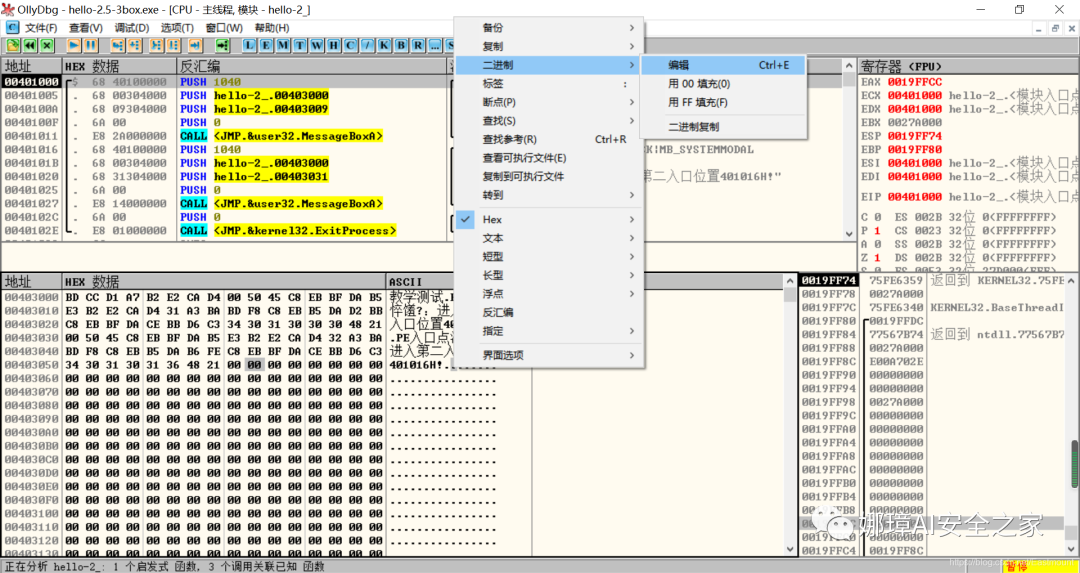The height and width of the screenshot is (573, 1080).
Task: Open Handles window with H icon
Action: coord(333,45)
